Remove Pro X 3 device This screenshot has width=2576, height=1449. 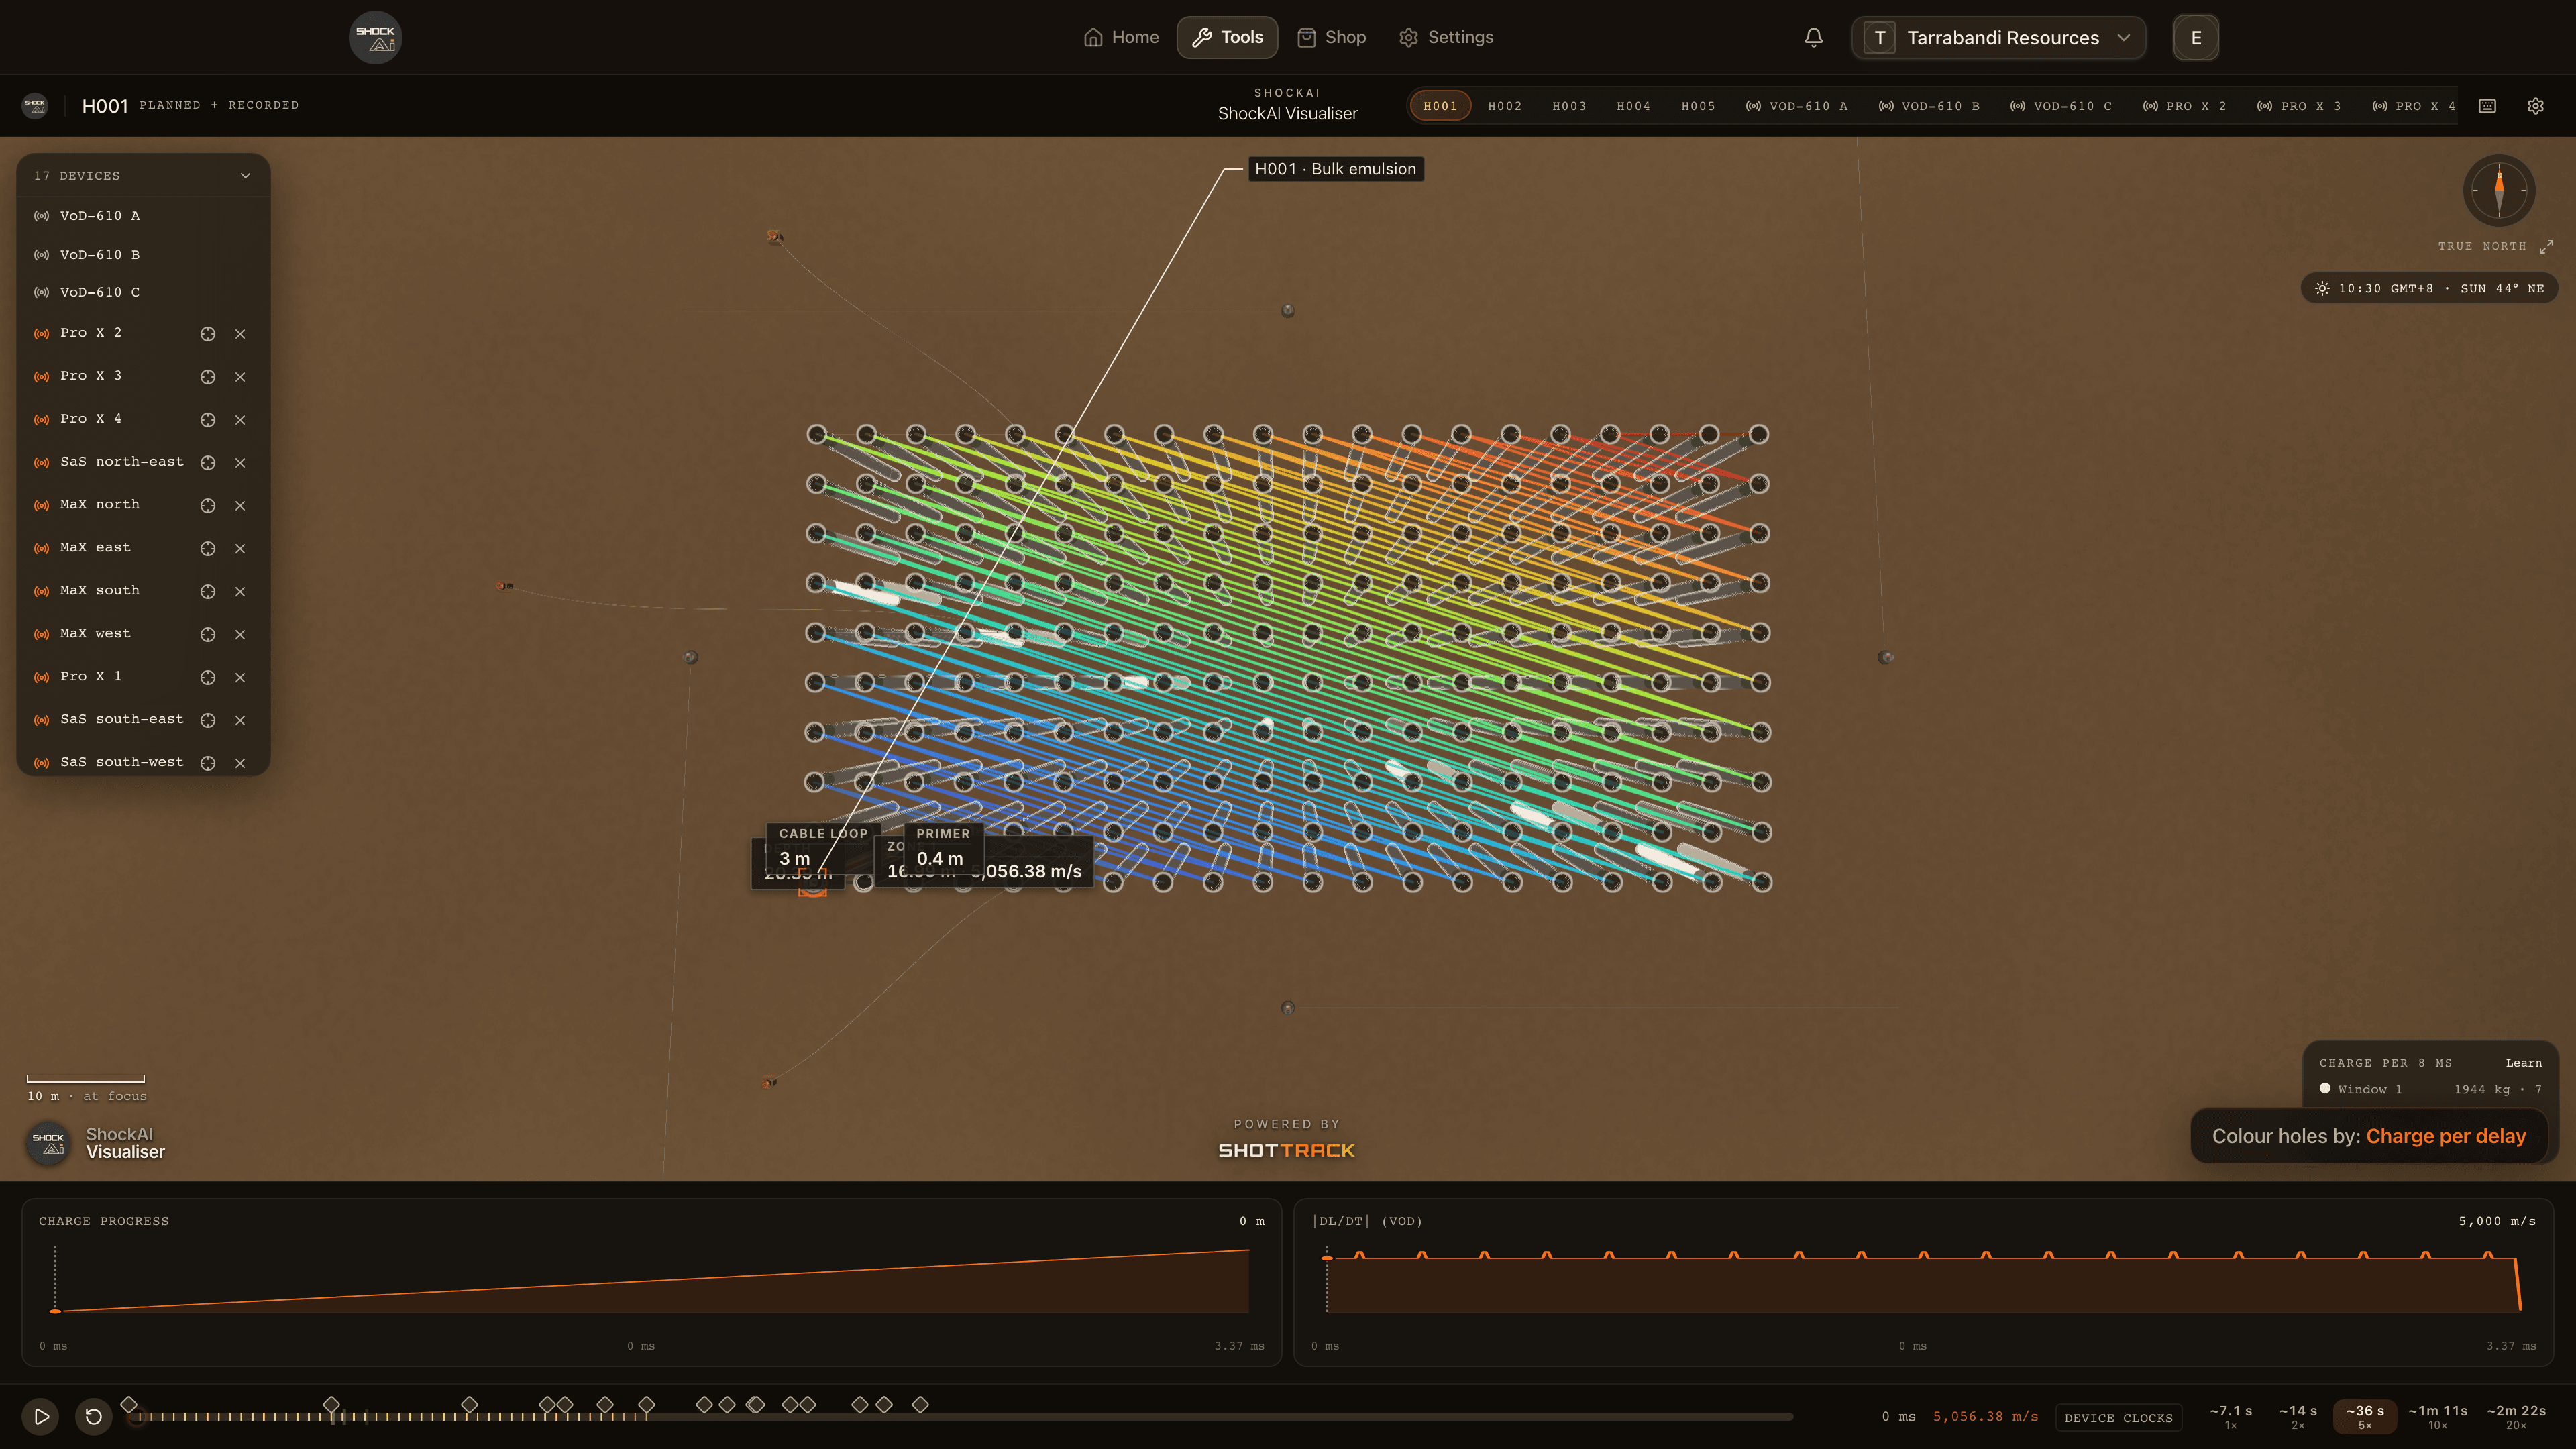tap(240, 377)
